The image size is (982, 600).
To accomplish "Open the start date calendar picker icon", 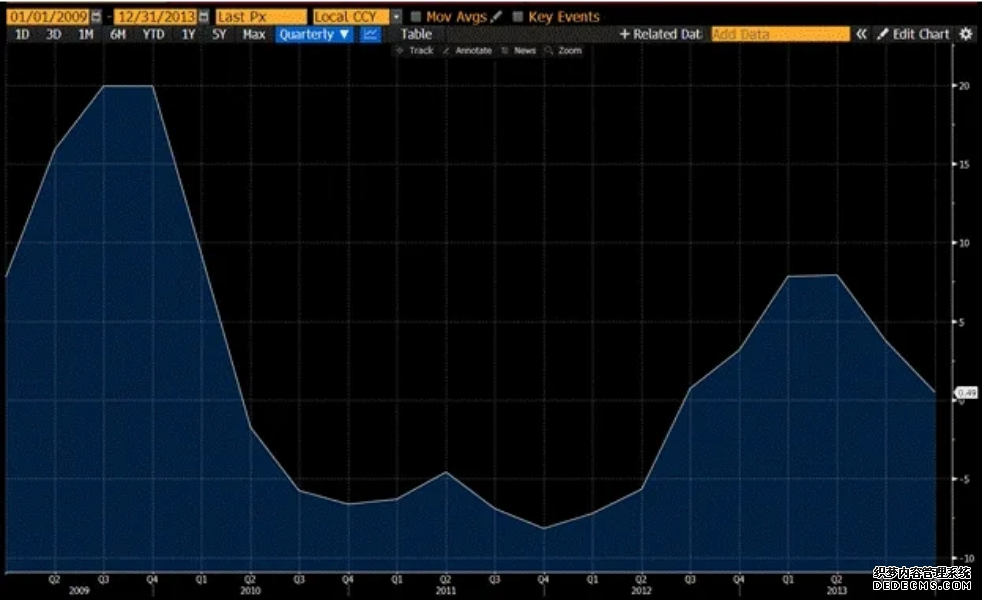I will [96, 17].
